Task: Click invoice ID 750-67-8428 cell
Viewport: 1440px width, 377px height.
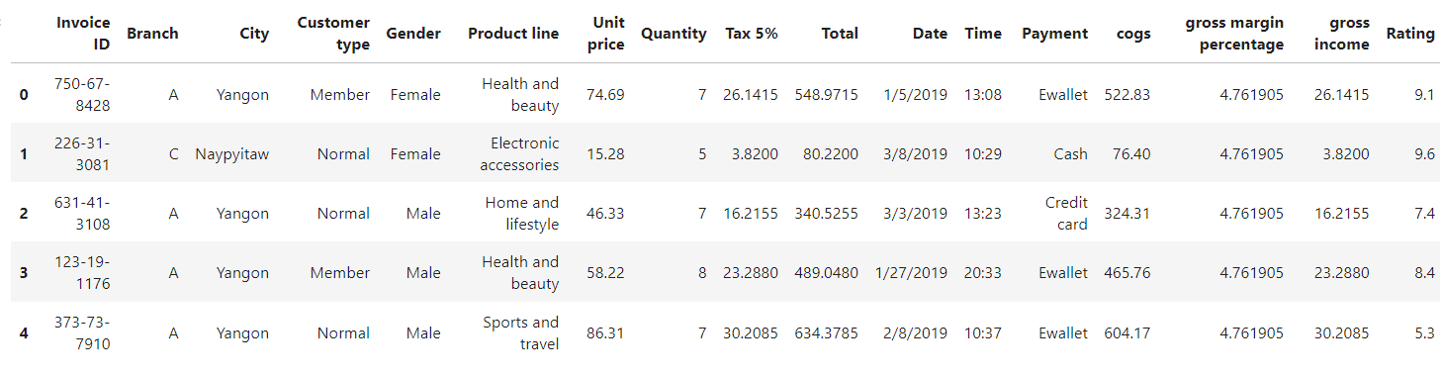Action: [84, 94]
